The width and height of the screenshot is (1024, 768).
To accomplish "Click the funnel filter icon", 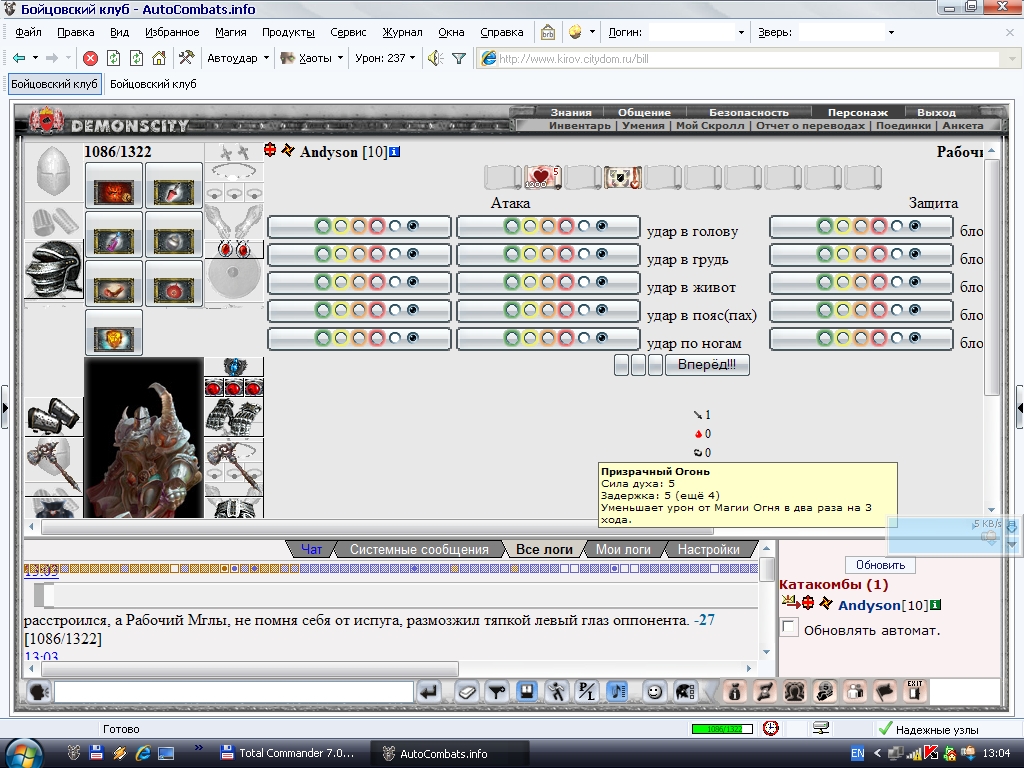I will 459,59.
